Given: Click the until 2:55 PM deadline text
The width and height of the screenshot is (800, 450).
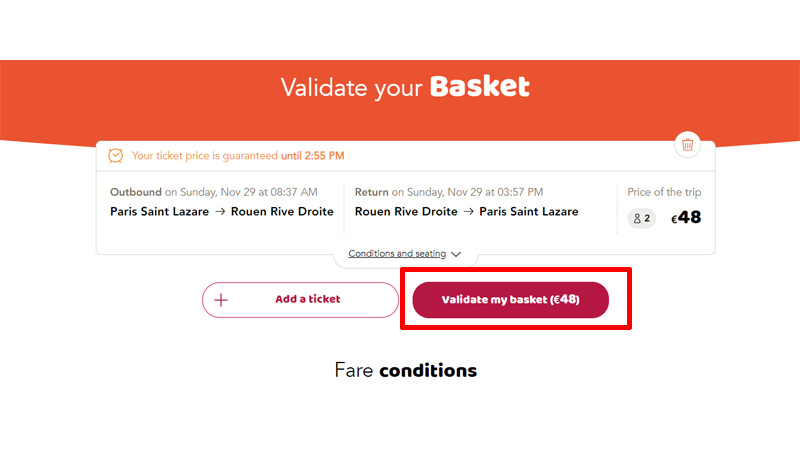Looking at the screenshot, I should 313,156.
